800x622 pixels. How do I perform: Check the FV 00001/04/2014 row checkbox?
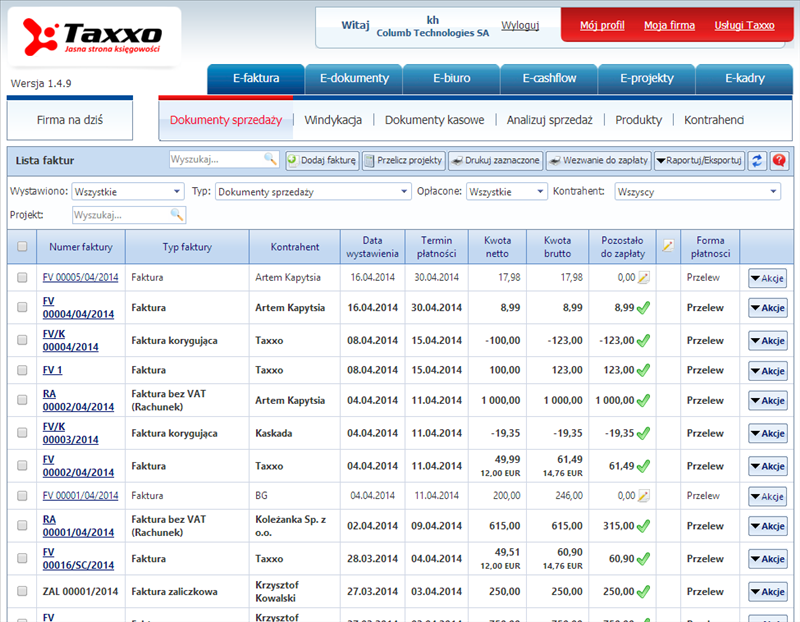click(x=22, y=495)
